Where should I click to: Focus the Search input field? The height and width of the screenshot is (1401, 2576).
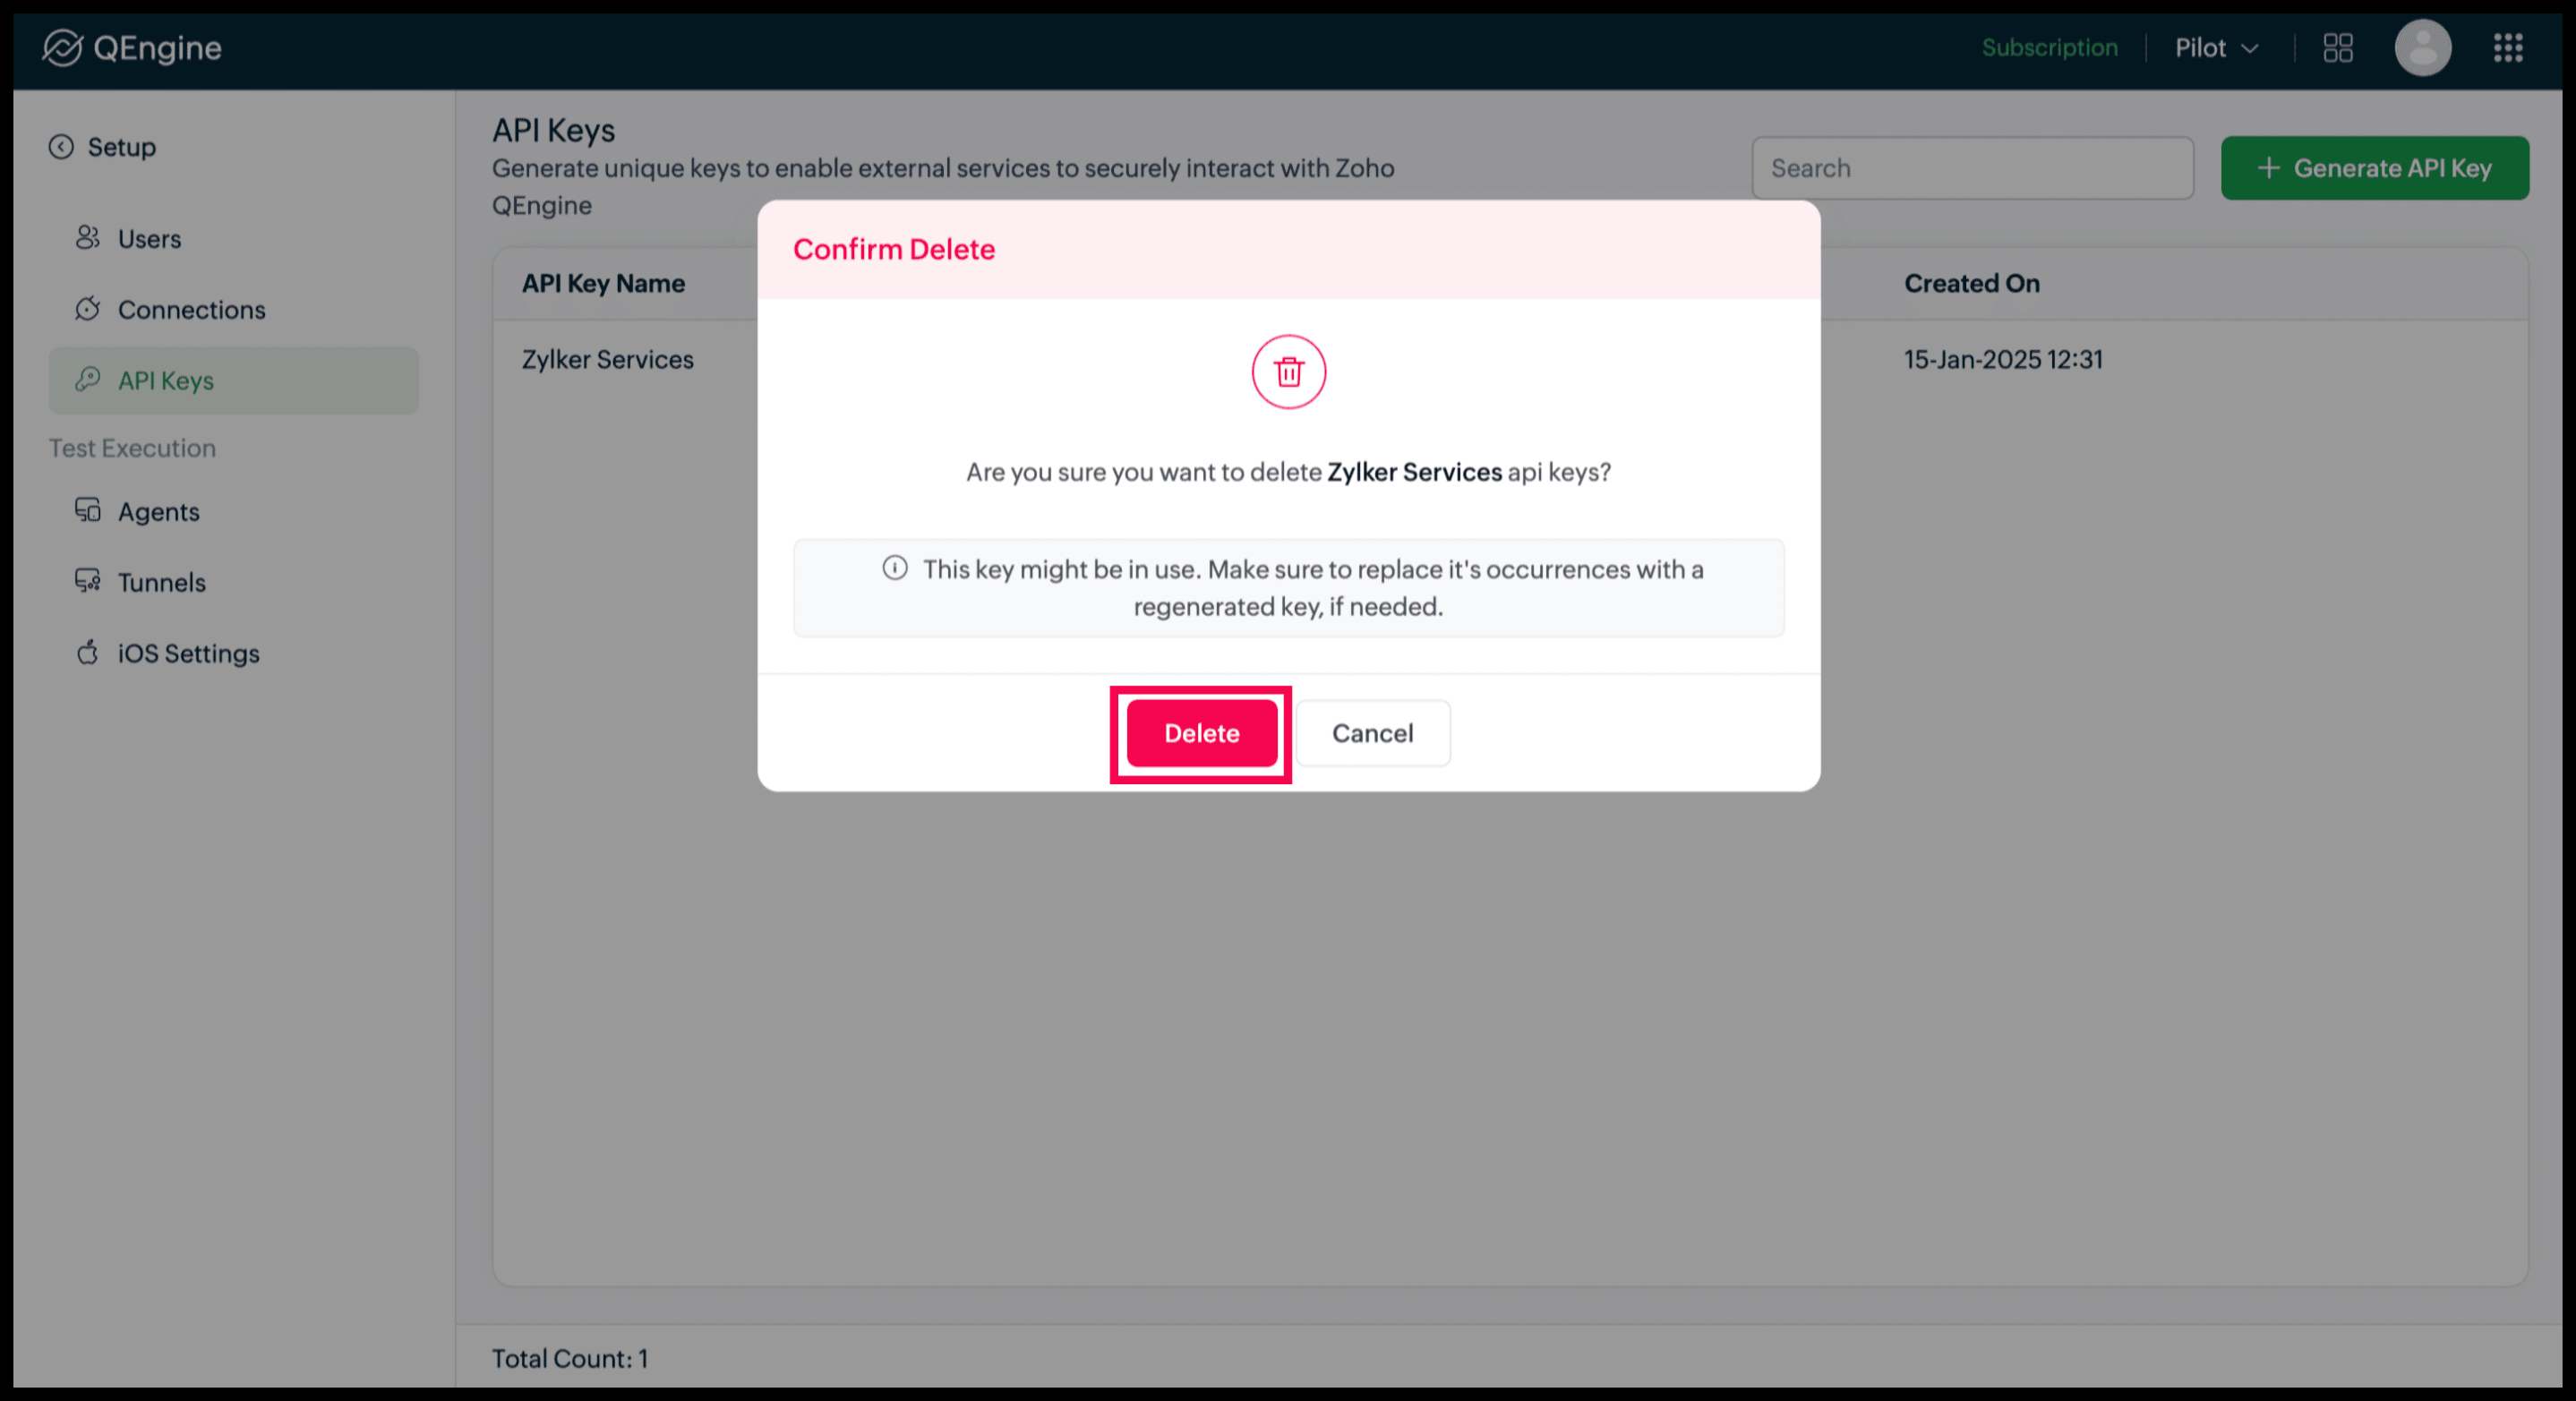point(1973,168)
